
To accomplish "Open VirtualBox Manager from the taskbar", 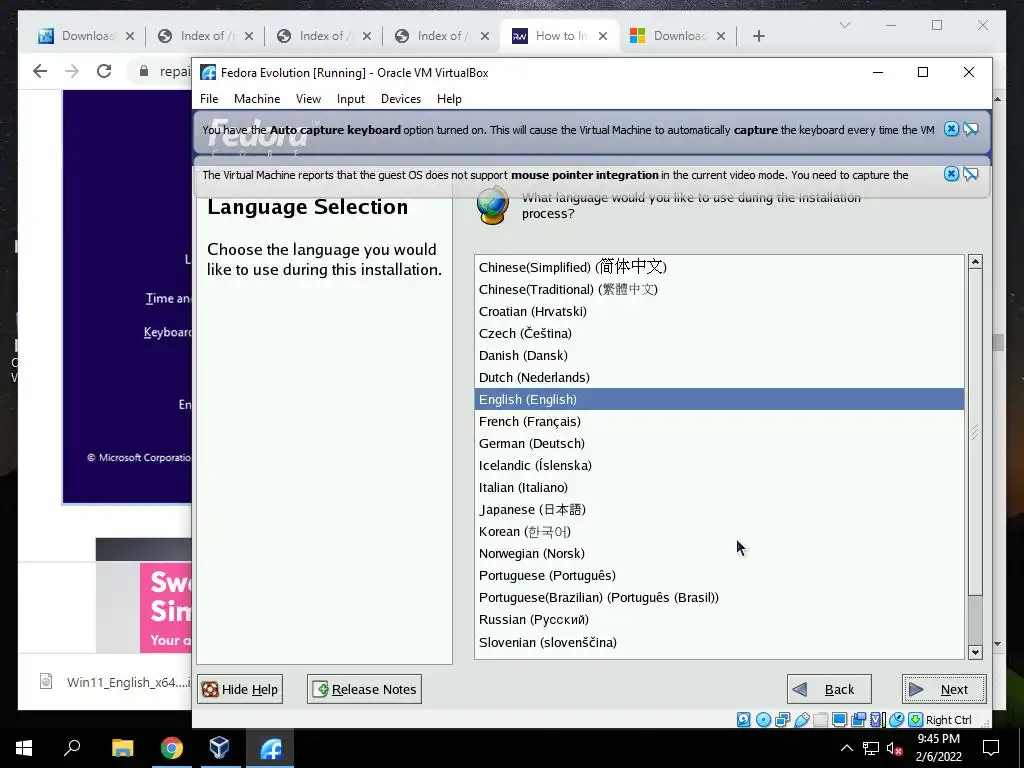I will (219, 748).
